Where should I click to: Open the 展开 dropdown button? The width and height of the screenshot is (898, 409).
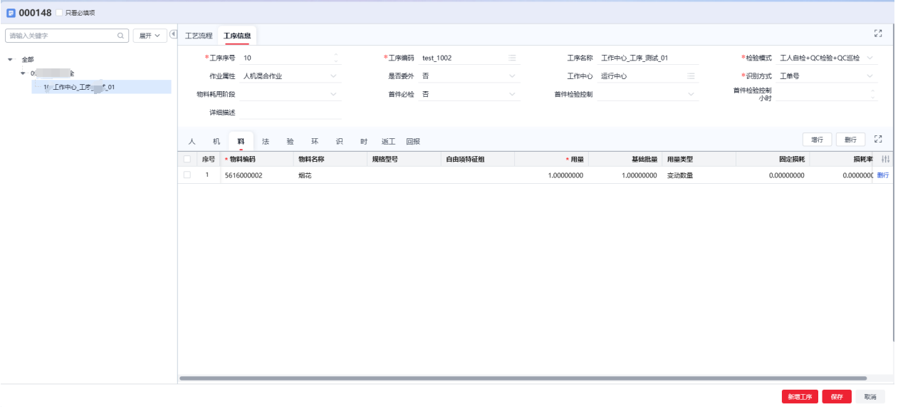click(x=150, y=36)
